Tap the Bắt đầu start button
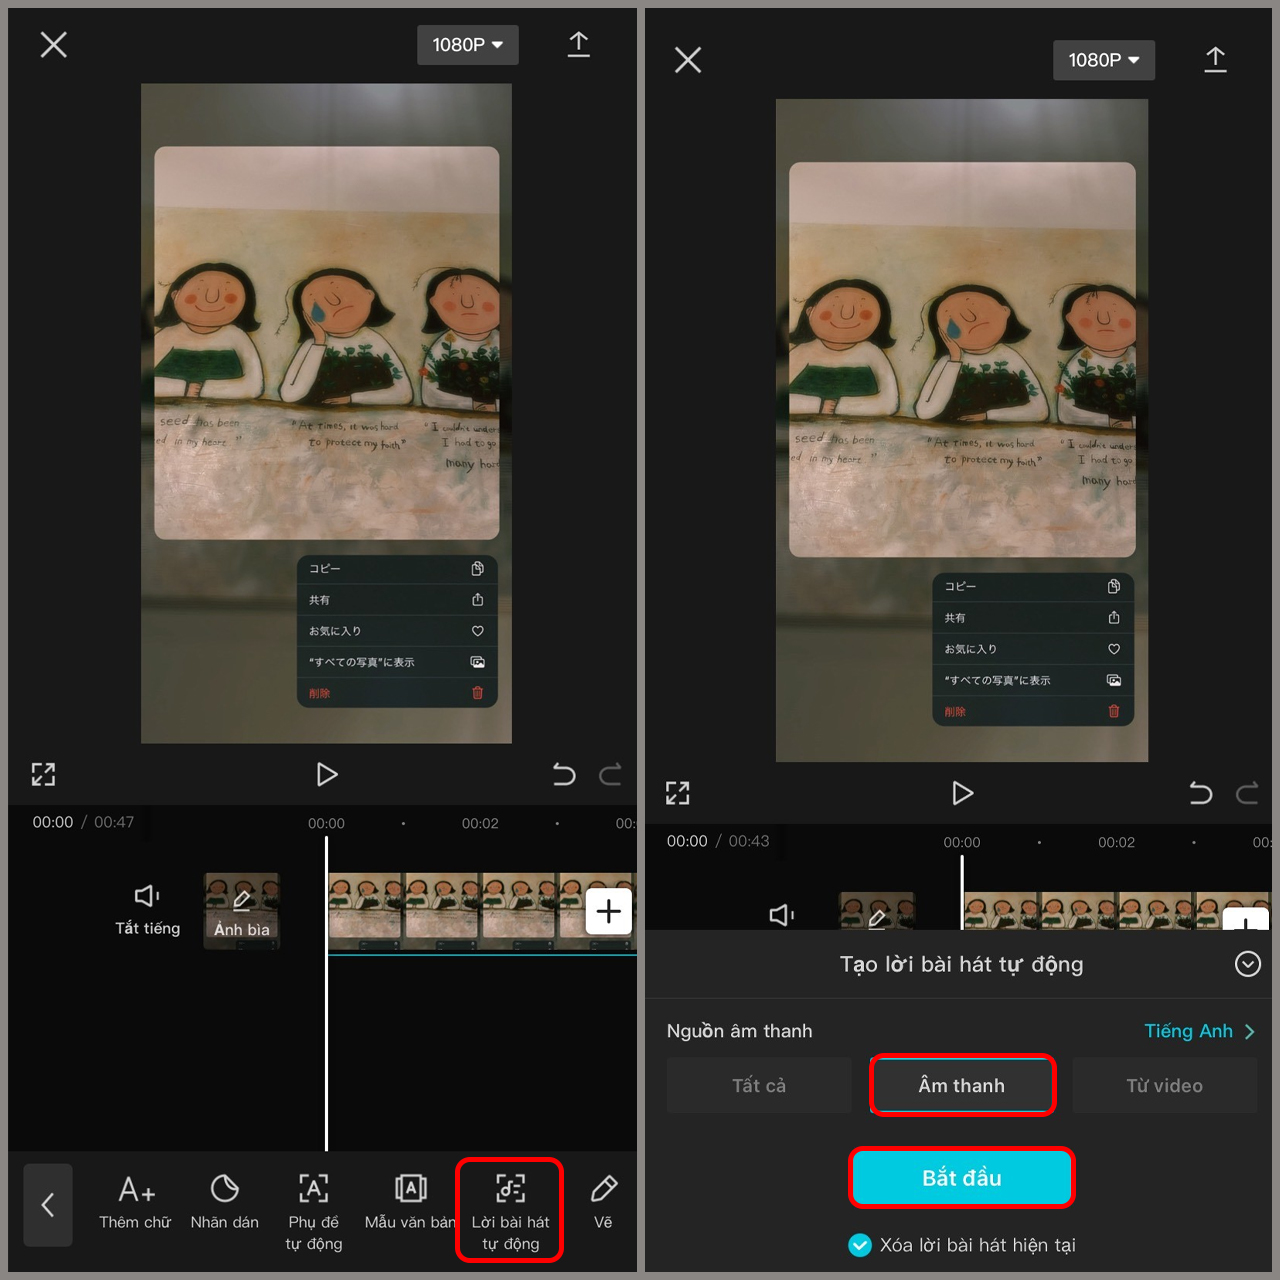The width and height of the screenshot is (1280, 1280). pos(962,1178)
